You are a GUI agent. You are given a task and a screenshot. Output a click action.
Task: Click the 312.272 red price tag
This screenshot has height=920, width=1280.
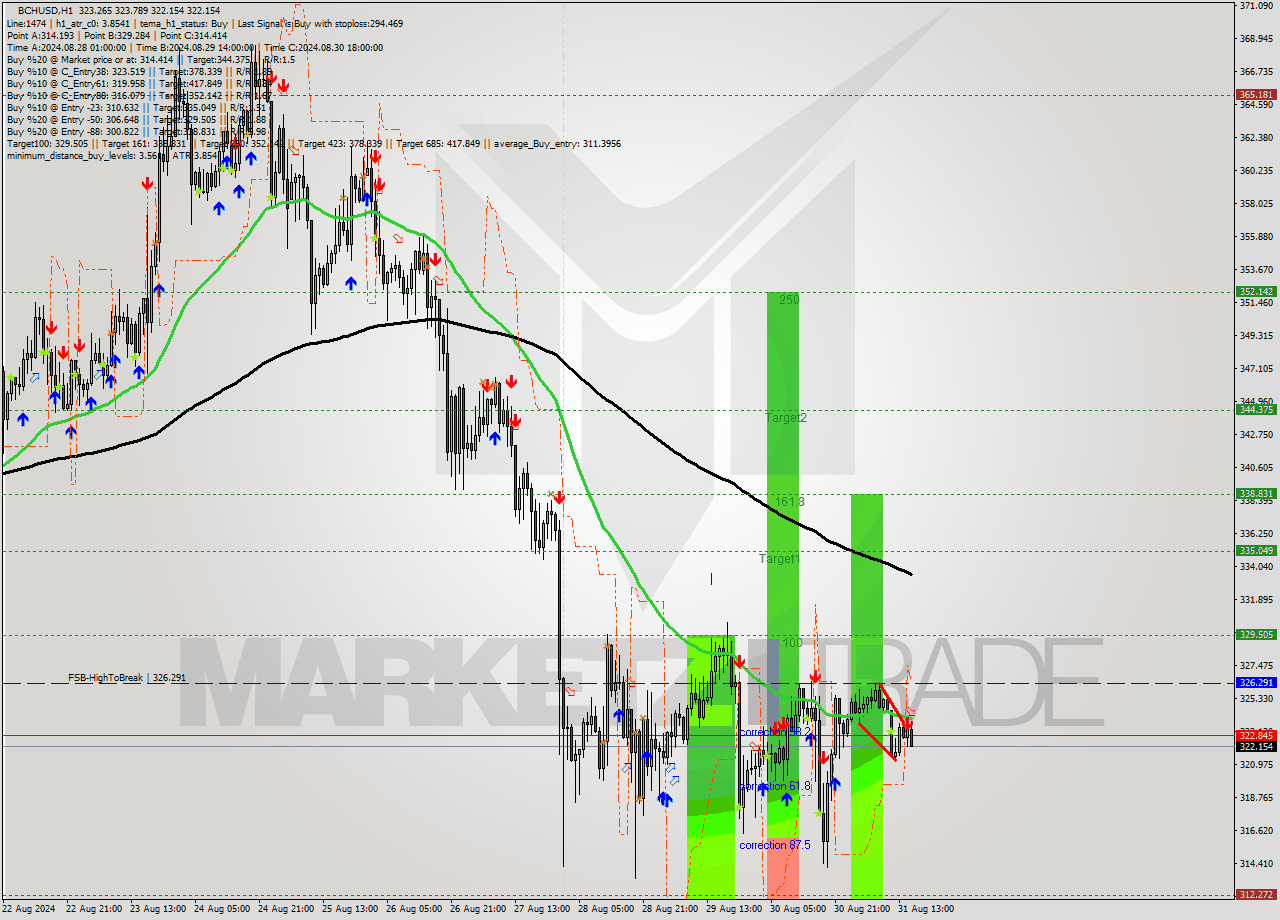(x=1255, y=894)
